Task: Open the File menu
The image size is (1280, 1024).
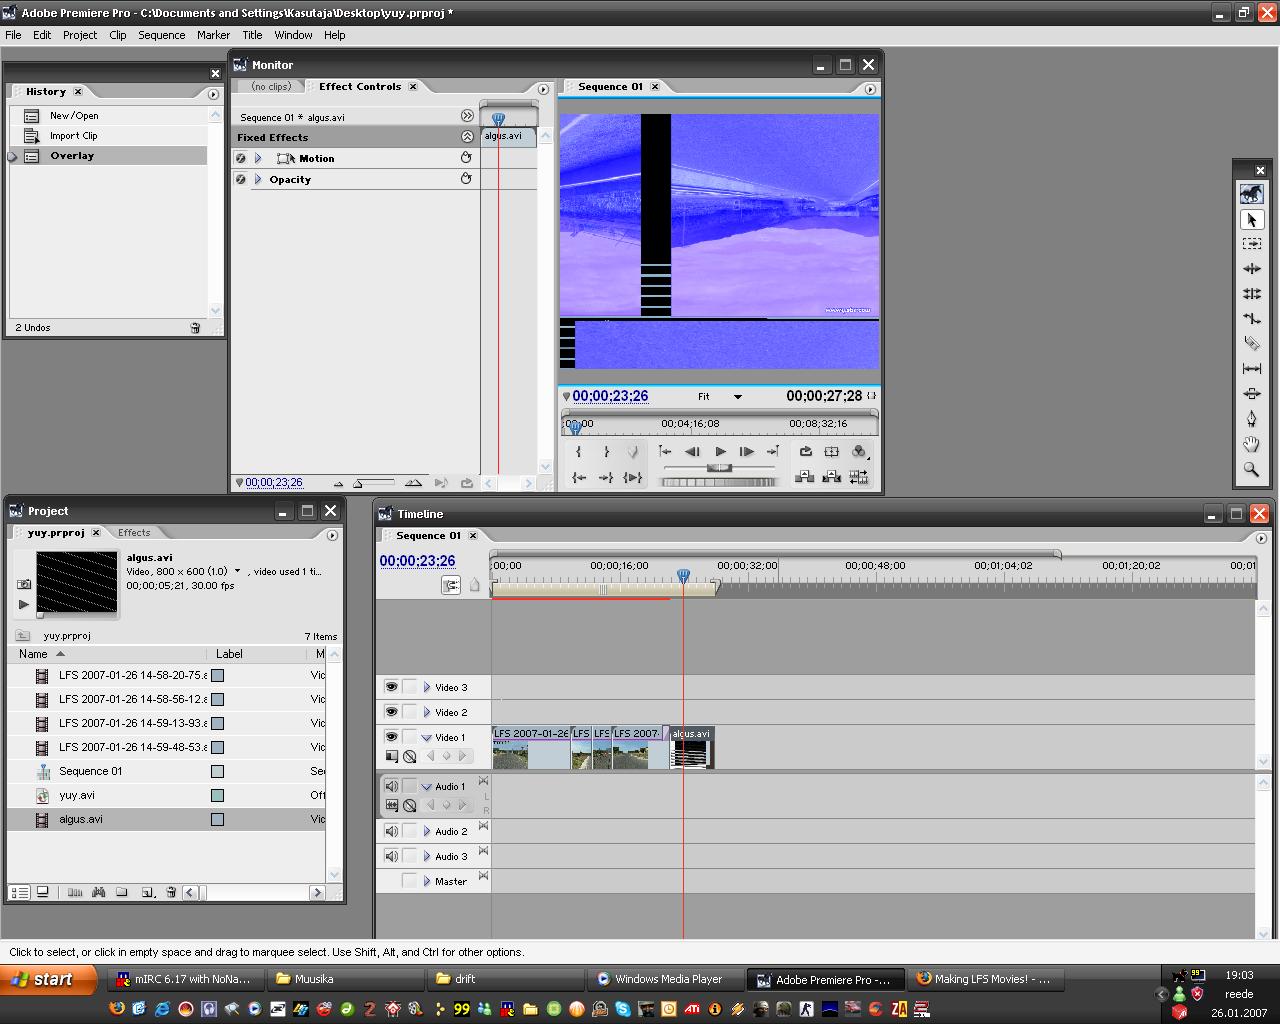Action: tap(13, 35)
